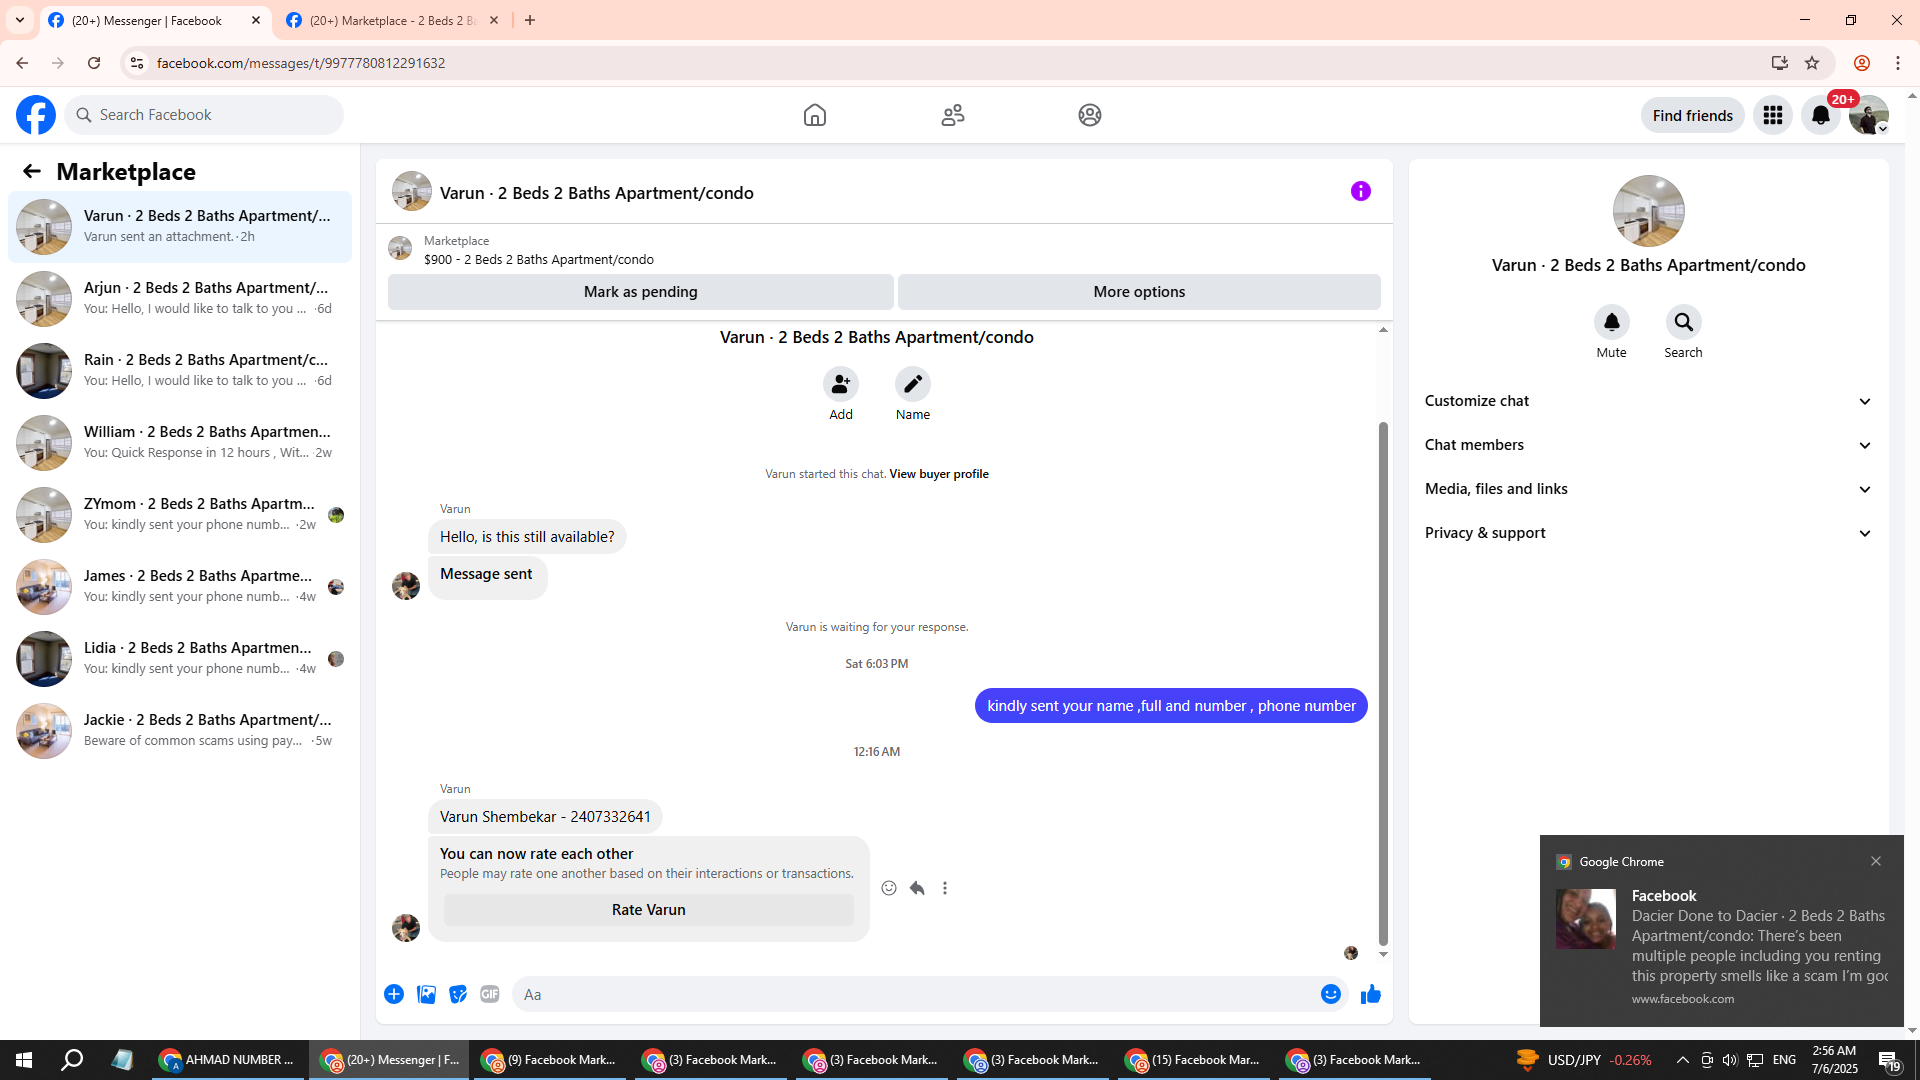
Task: Open Facebook notifications bell
Action: 1820,115
